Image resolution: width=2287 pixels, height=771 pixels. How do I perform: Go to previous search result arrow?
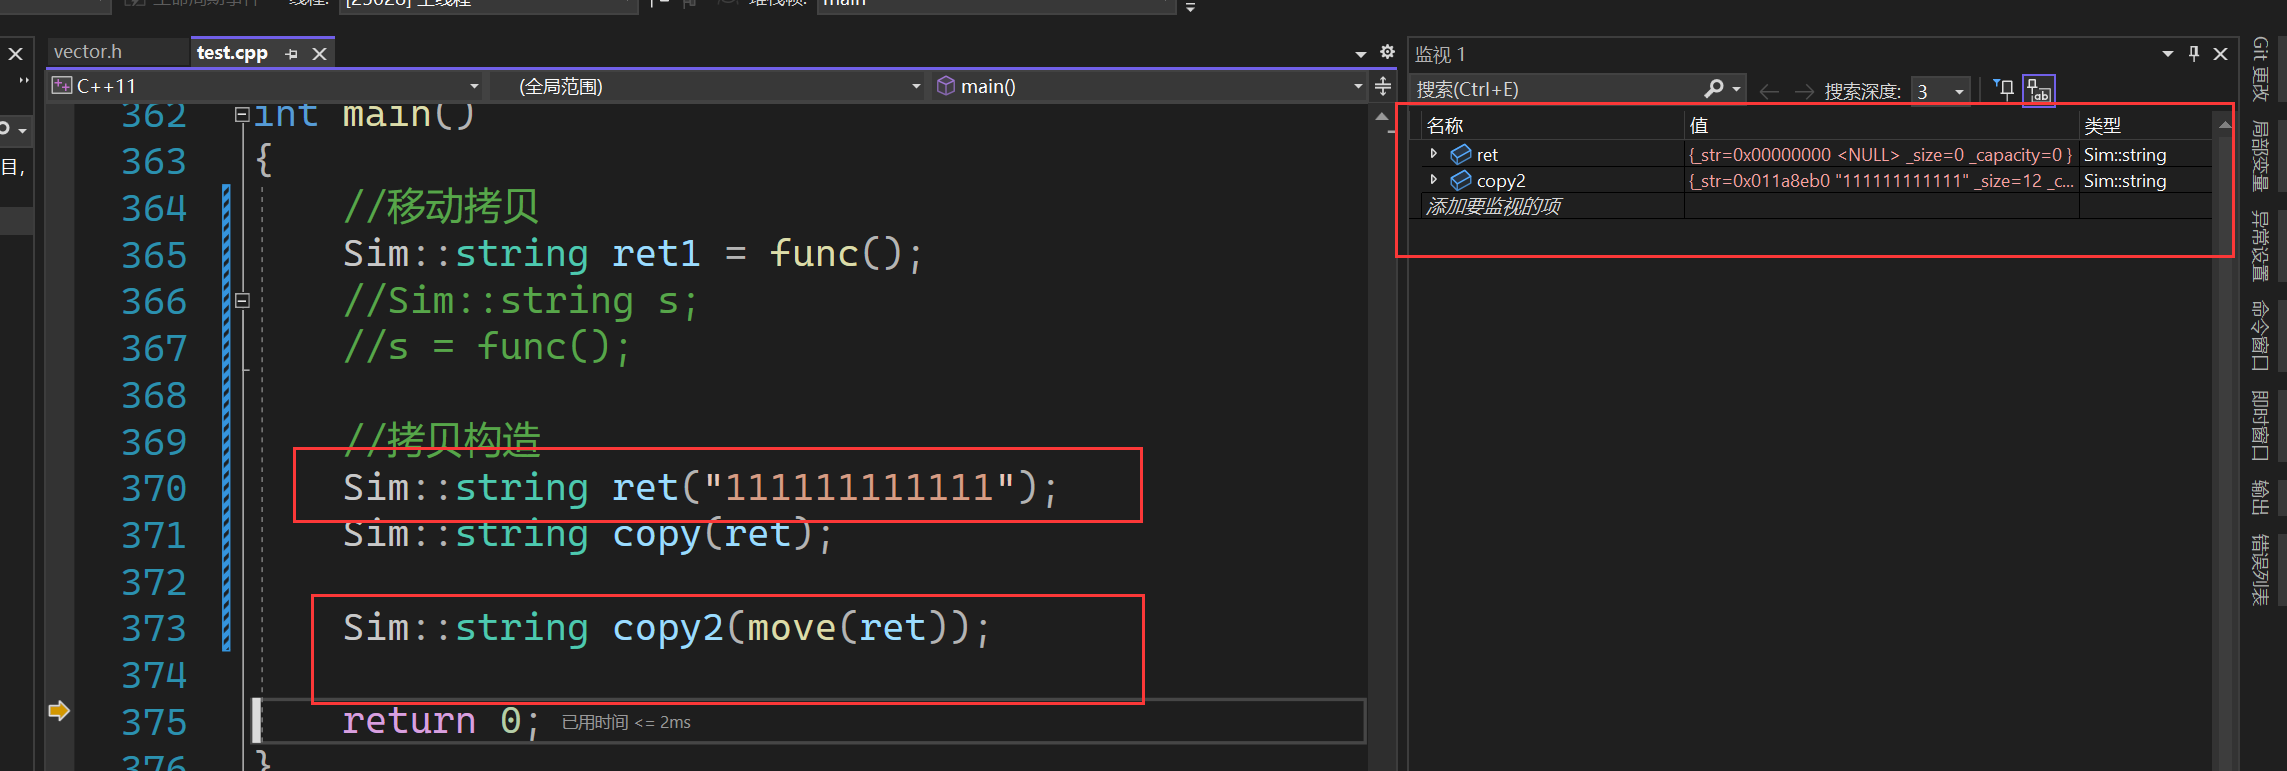1768,91
